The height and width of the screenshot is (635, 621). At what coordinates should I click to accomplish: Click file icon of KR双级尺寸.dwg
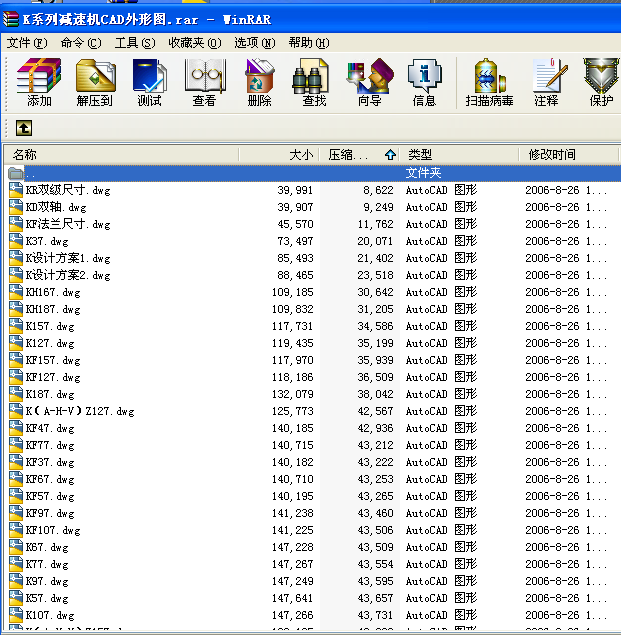click(x=16, y=190)
